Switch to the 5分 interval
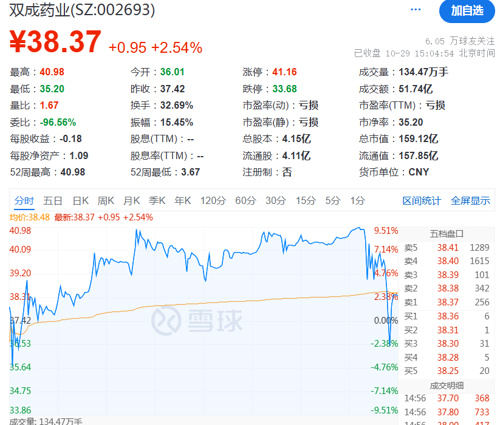The width and height of the screenshot is (500, 425). (x=333, y=201)
